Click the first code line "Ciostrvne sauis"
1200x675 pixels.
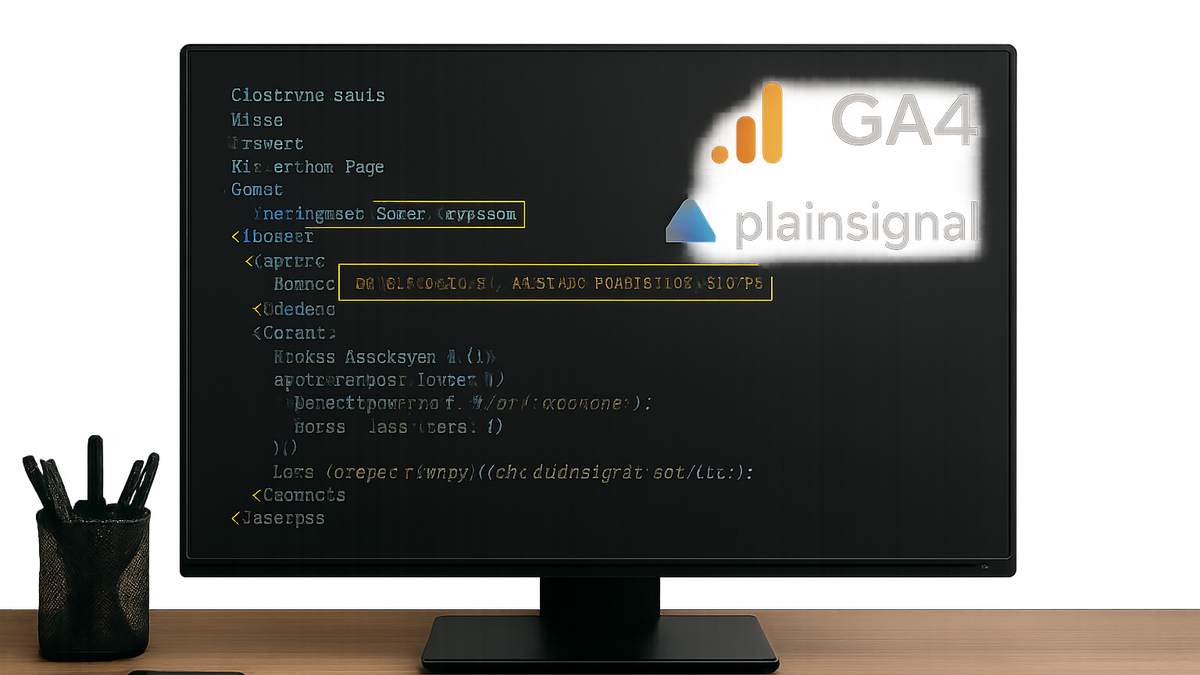click(x=308, y=96)
